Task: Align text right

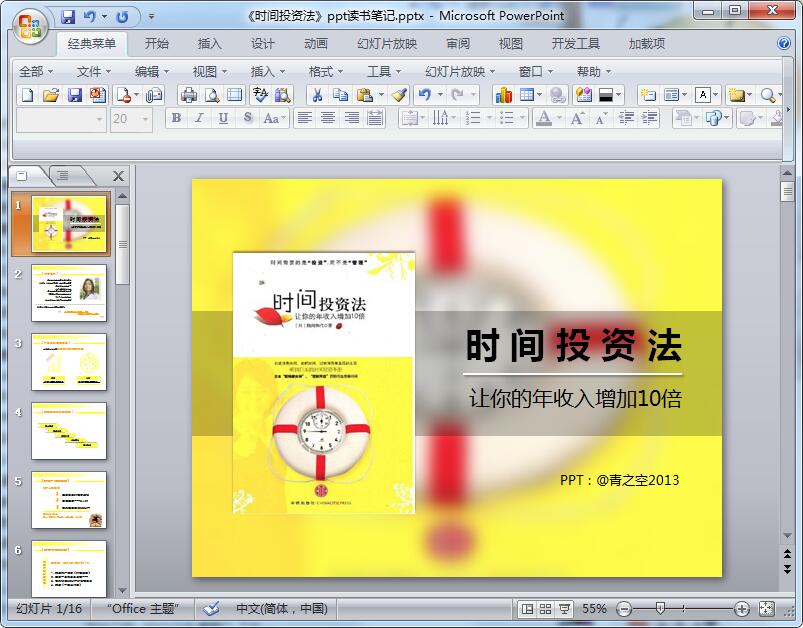Action: pos(351,118)
